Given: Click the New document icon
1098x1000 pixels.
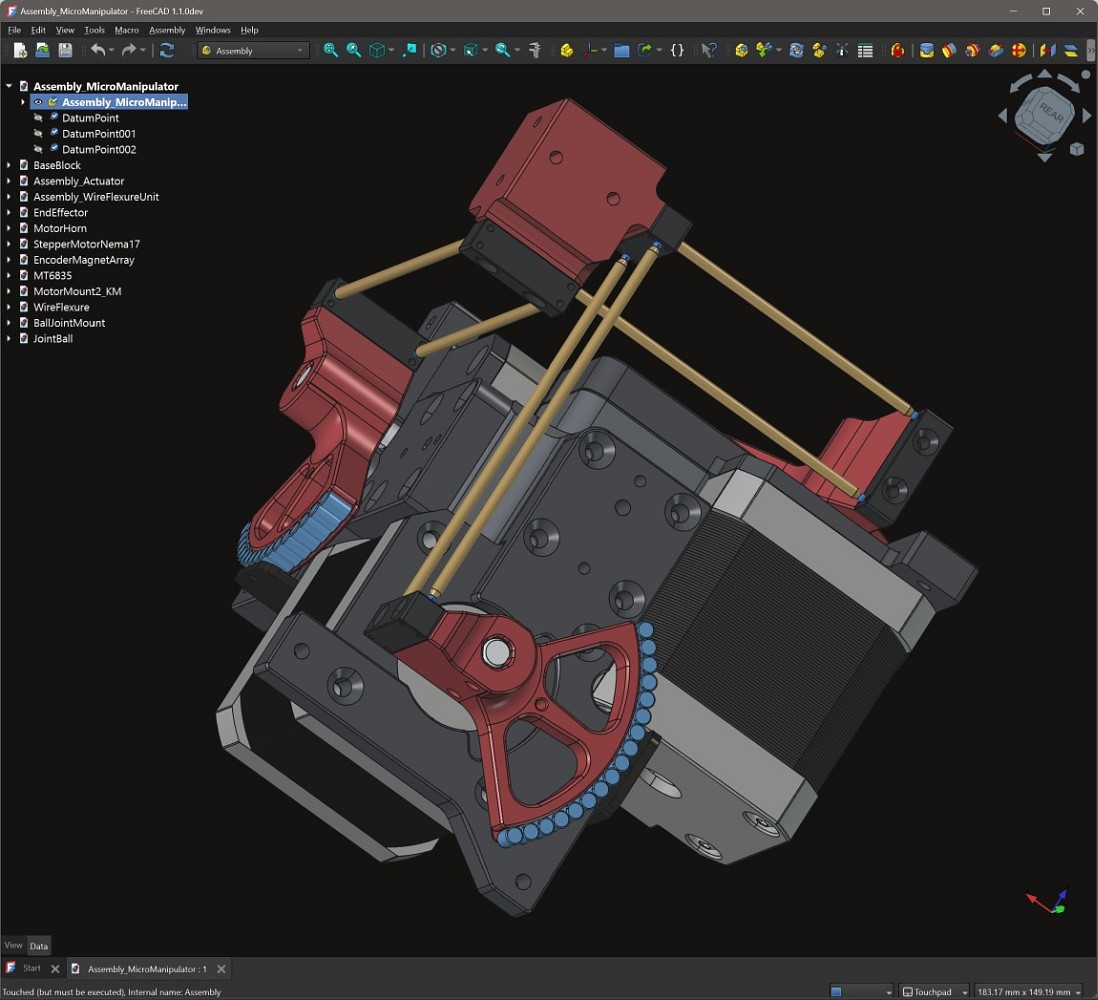Looking at the screenshot, I should (20, 50).
